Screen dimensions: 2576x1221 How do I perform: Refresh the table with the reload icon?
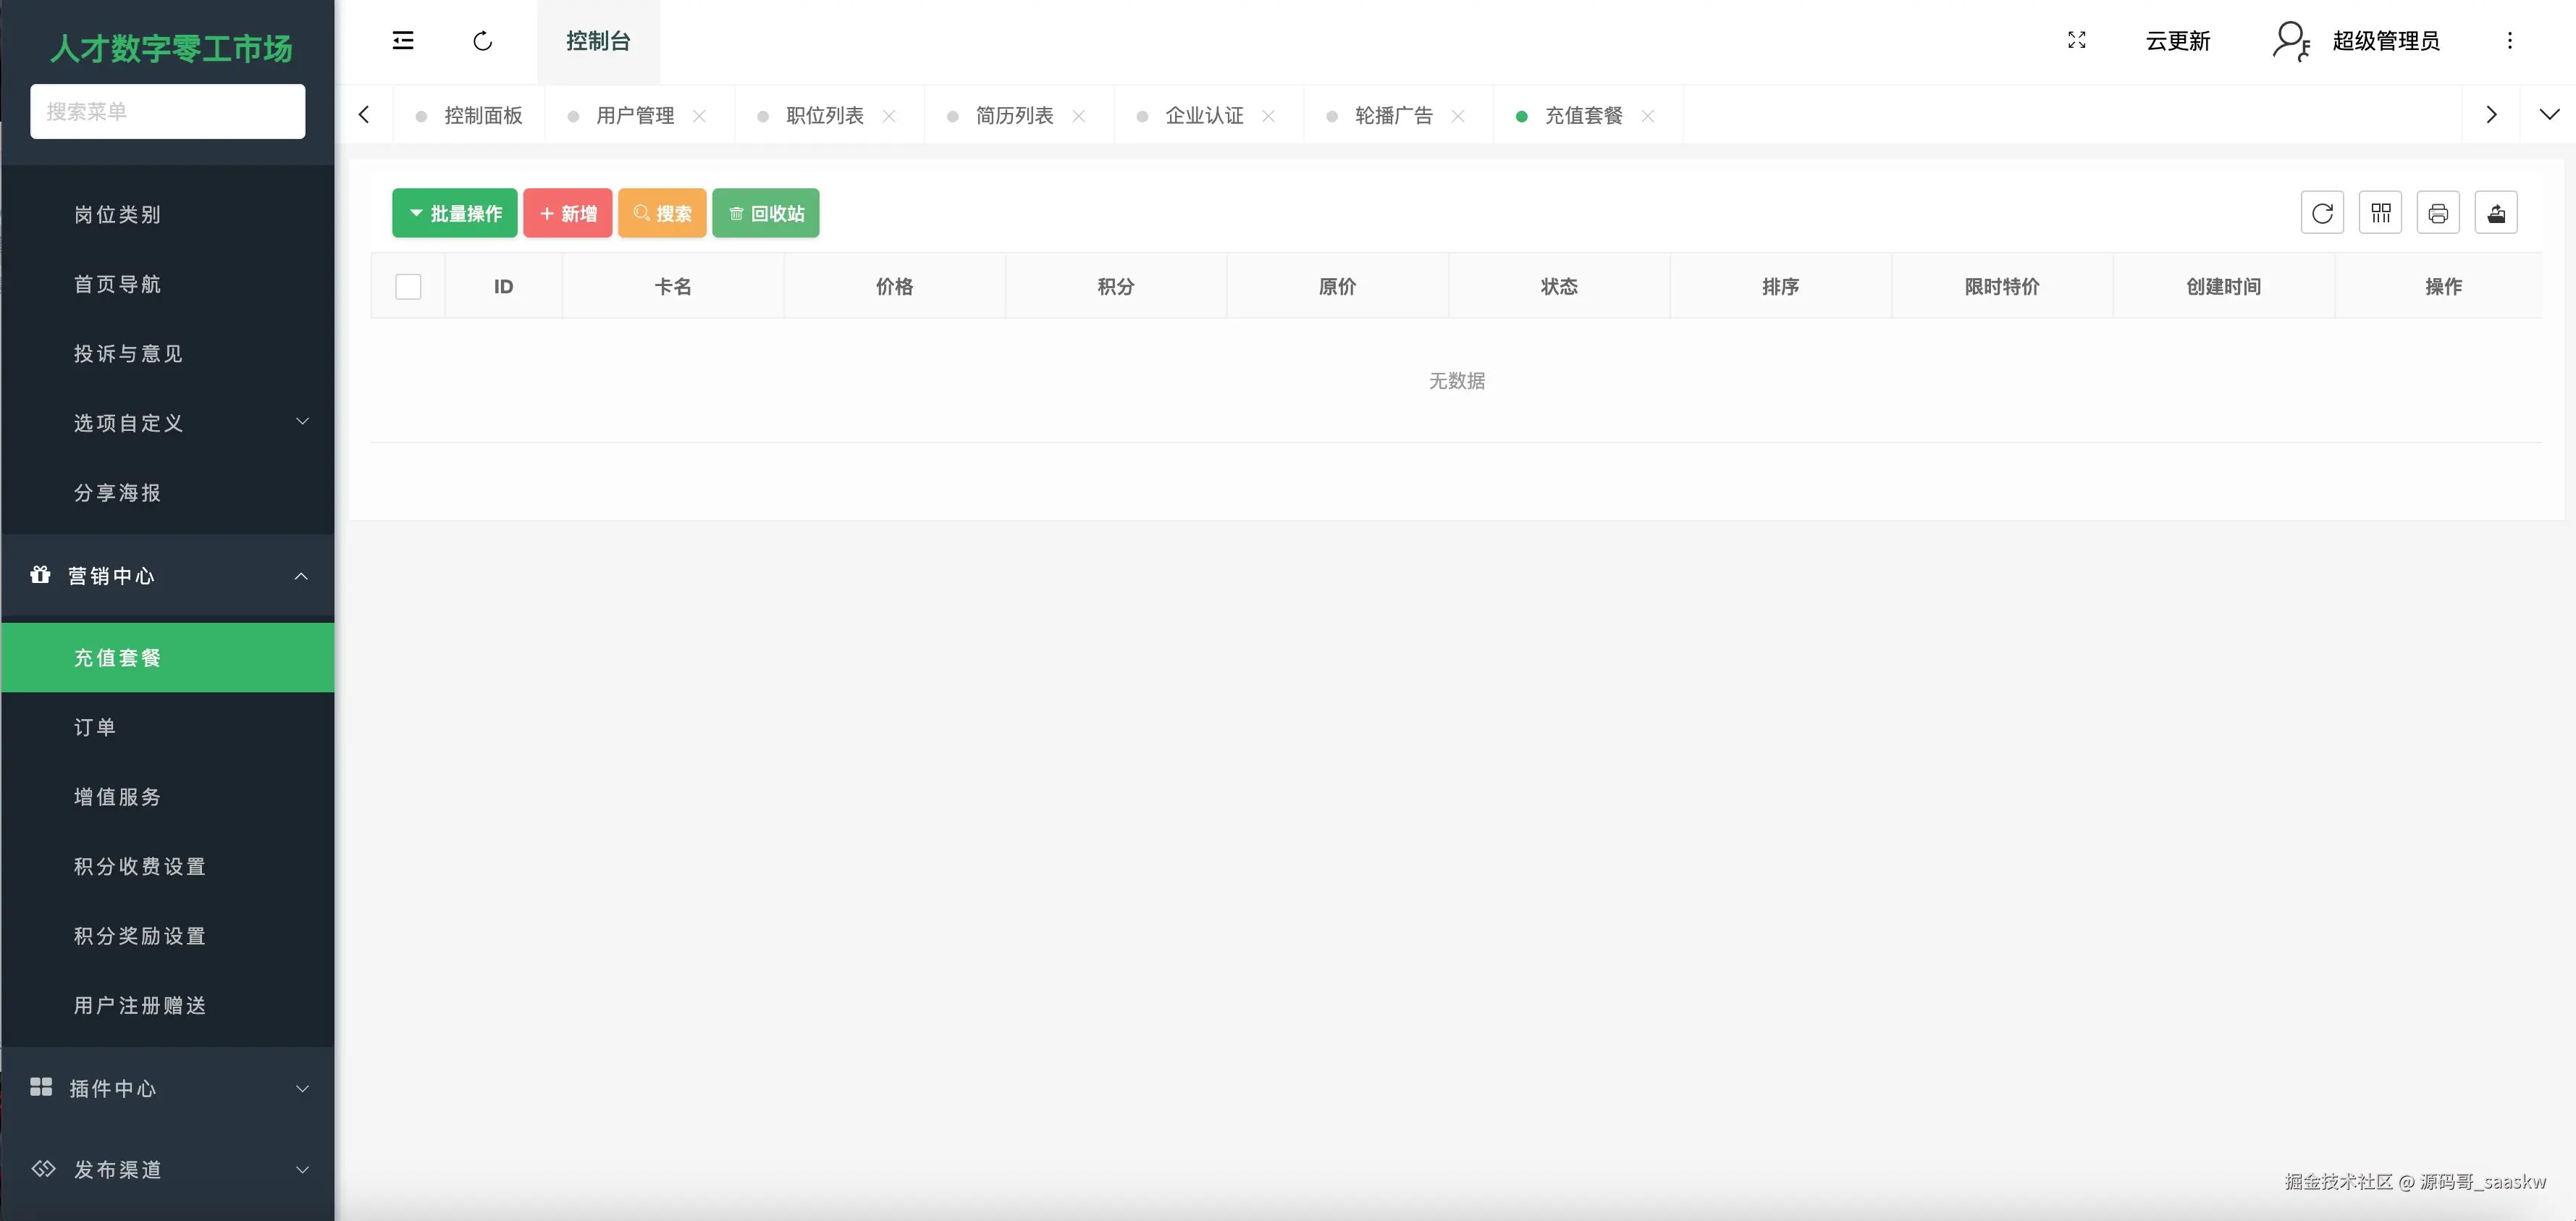[x=2322, y=213]
